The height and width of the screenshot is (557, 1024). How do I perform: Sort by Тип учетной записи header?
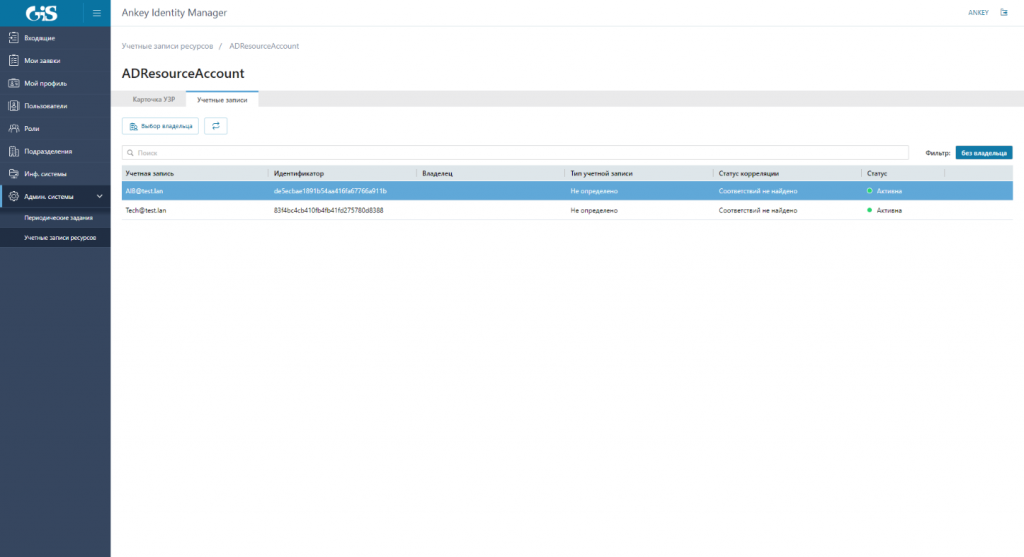tap(601, 174)
